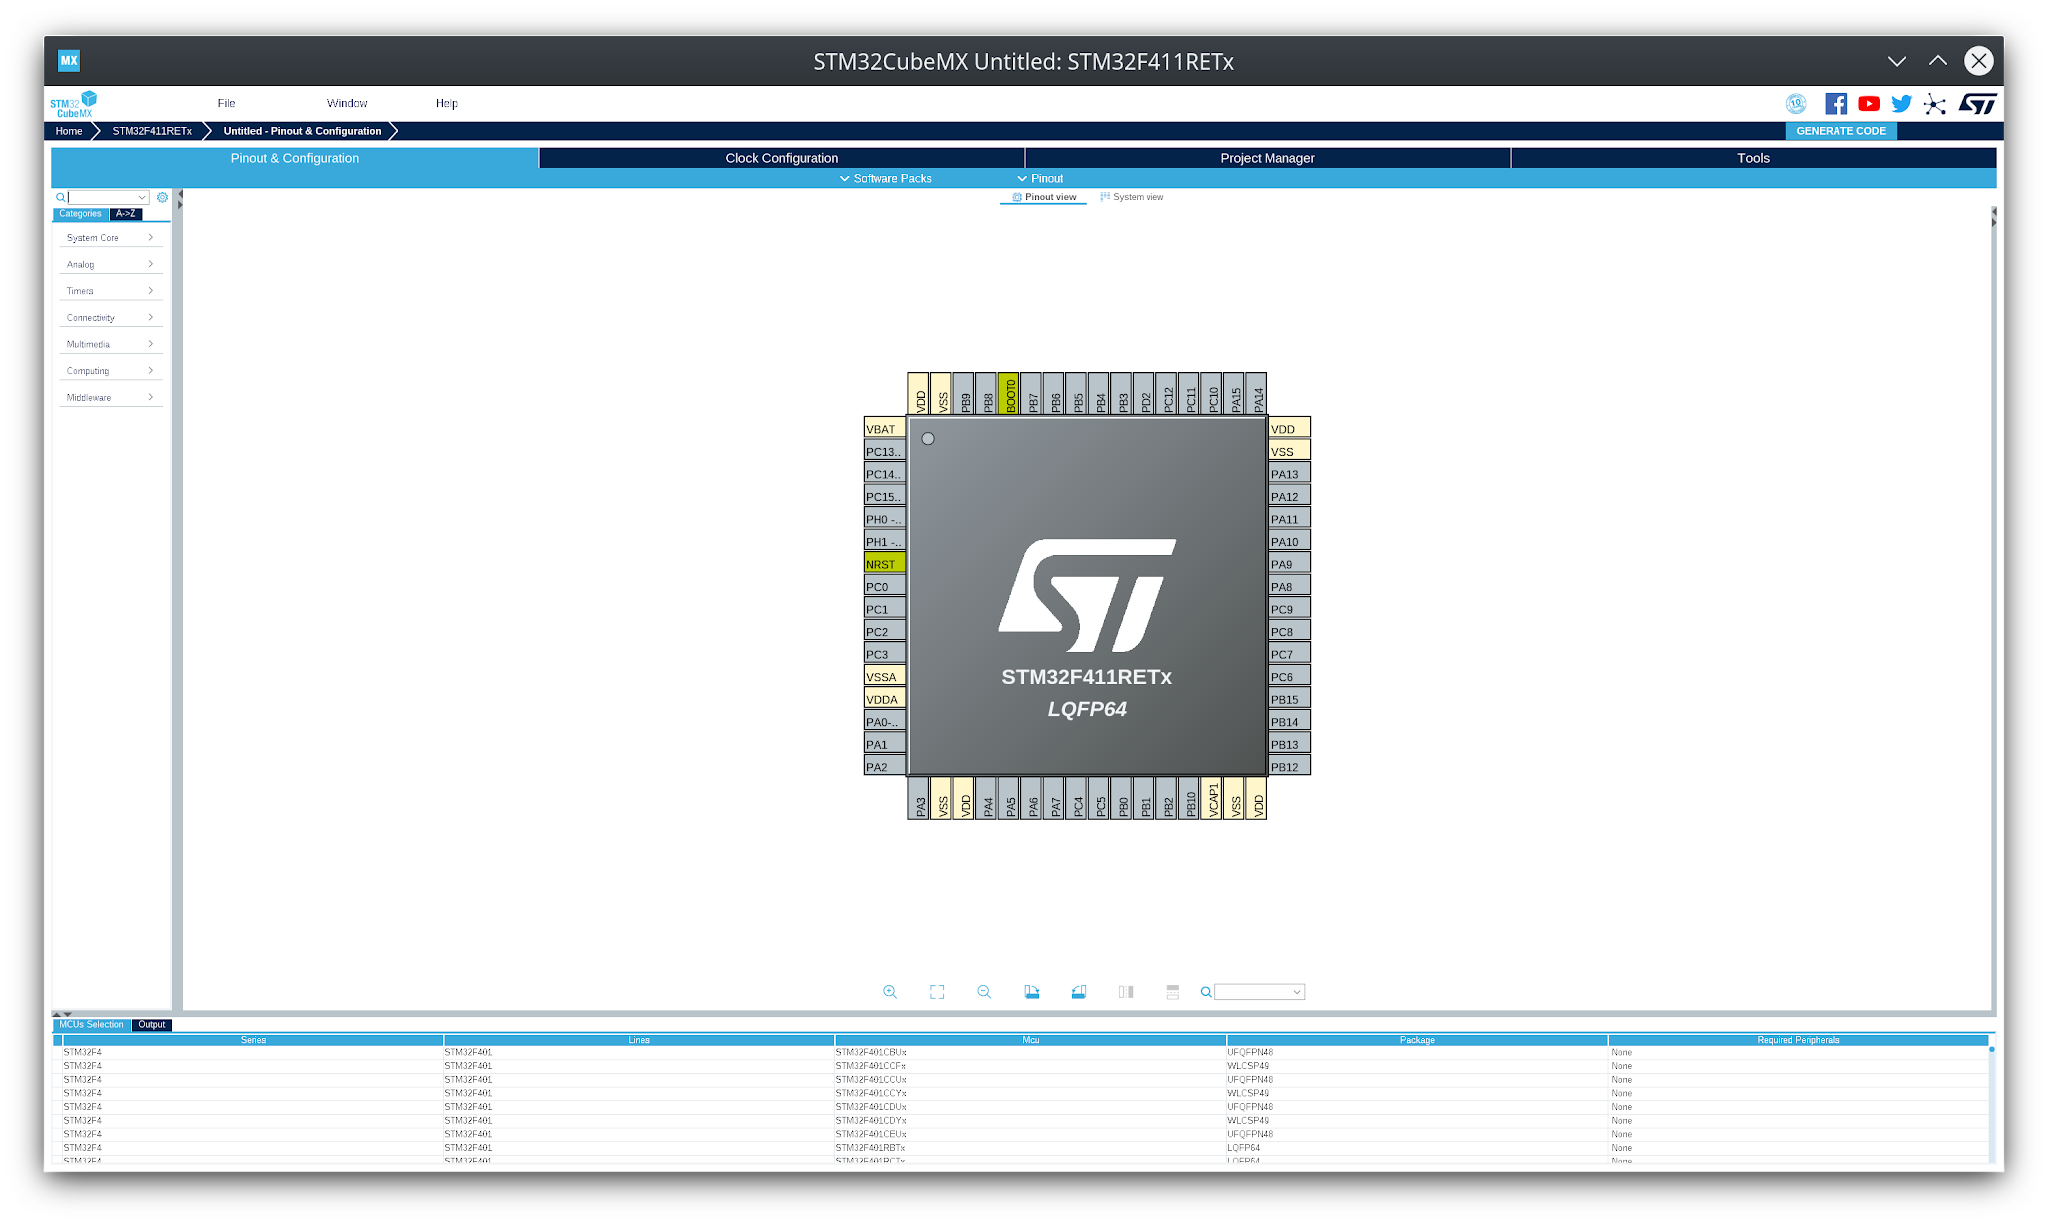The height and width of the screenshot is (1224, 2048).
Task: Switch to Tools tab
Action: (1753, 158)
